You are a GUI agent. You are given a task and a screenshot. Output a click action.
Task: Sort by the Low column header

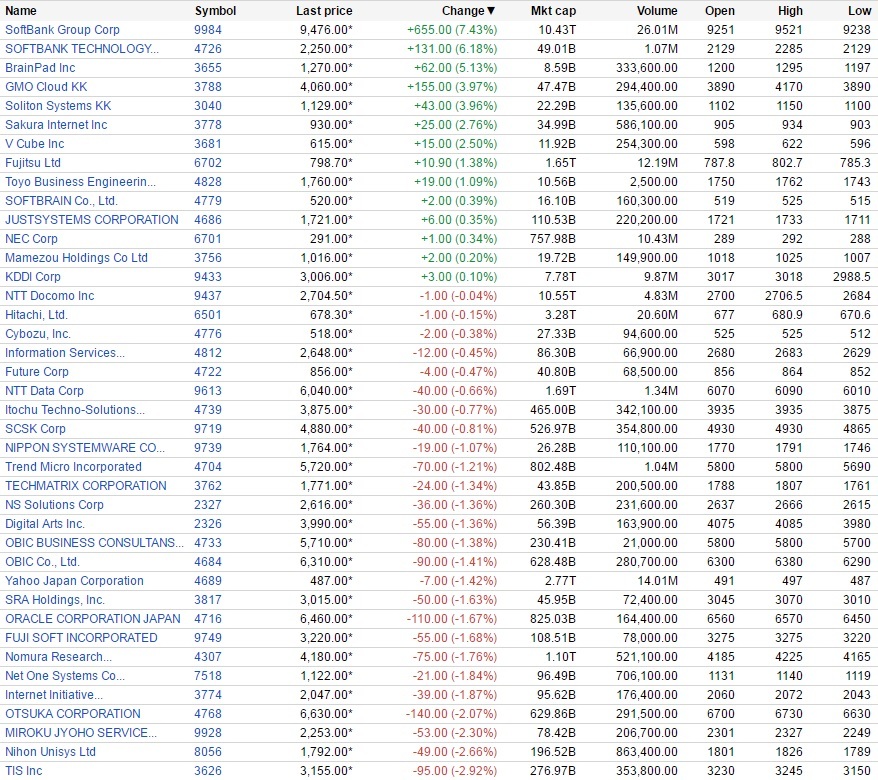click(860, 11)
